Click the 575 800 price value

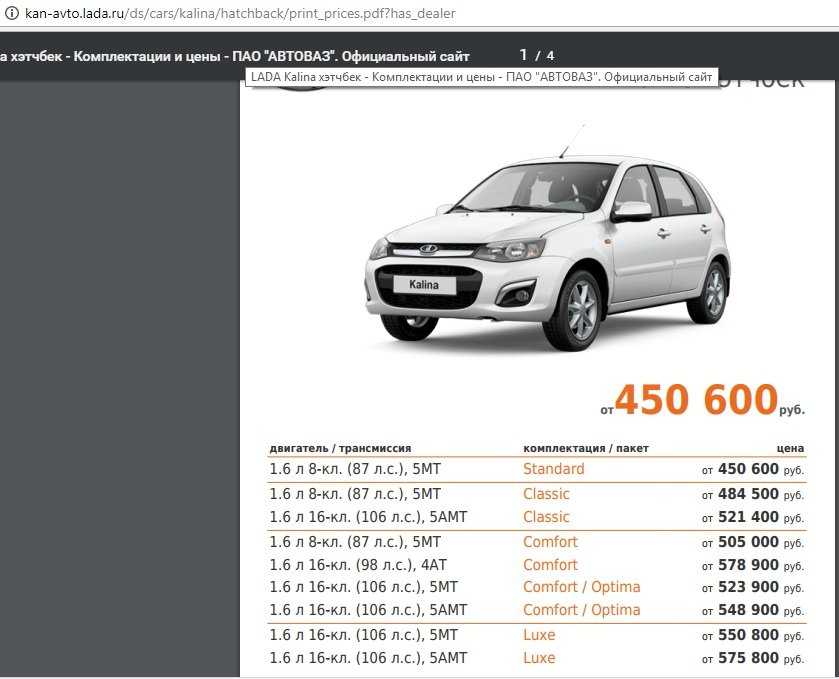click(x=748, y=658)
